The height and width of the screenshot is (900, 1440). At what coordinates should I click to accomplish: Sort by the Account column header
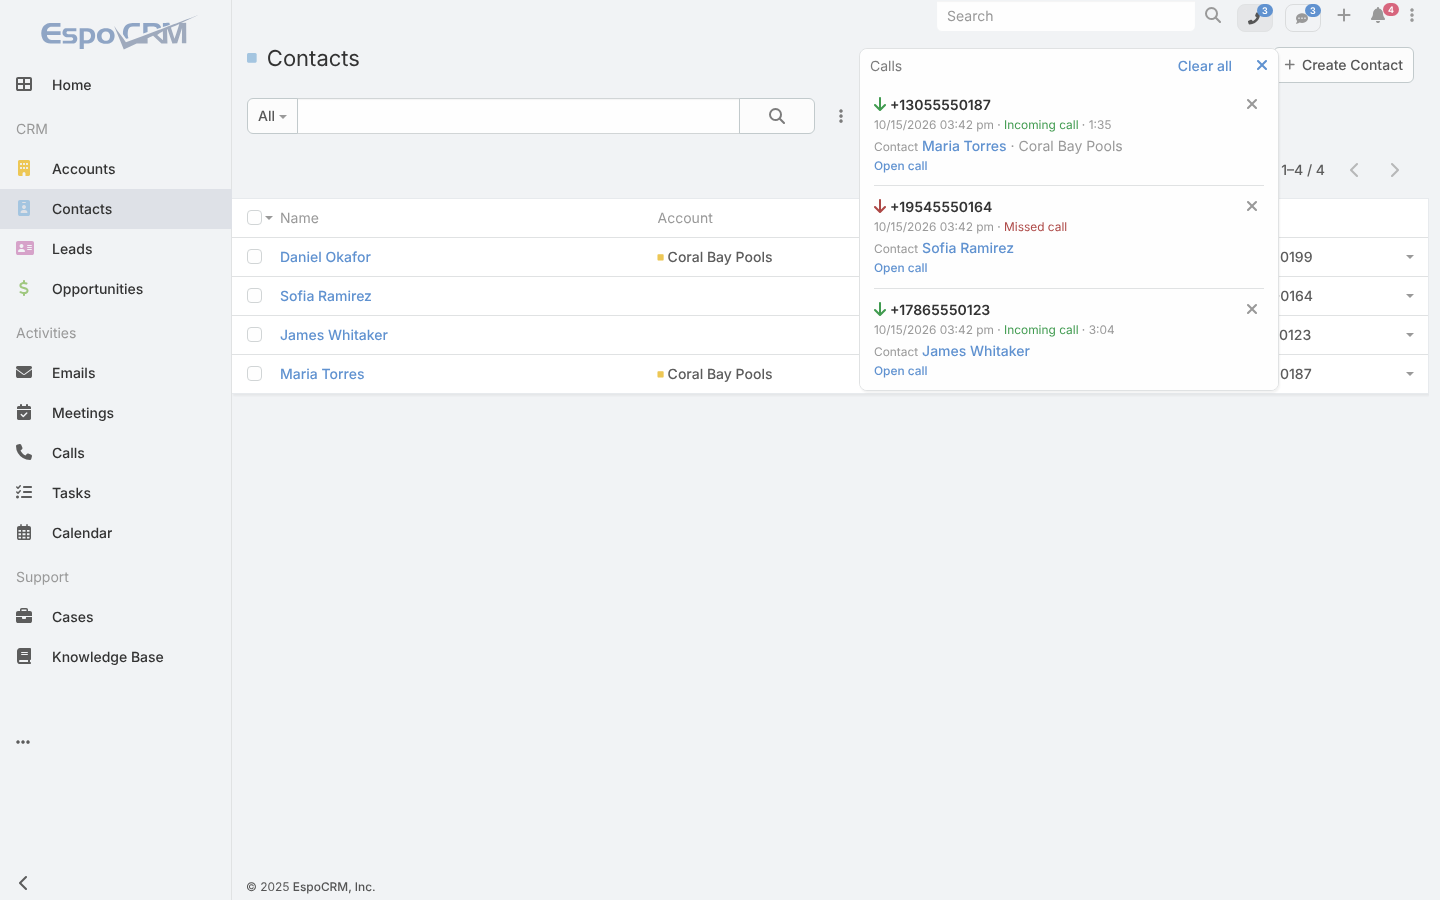click(685, 218)
